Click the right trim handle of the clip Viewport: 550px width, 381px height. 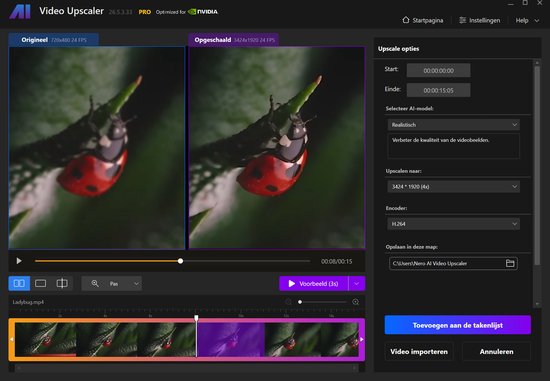[362, 339]
